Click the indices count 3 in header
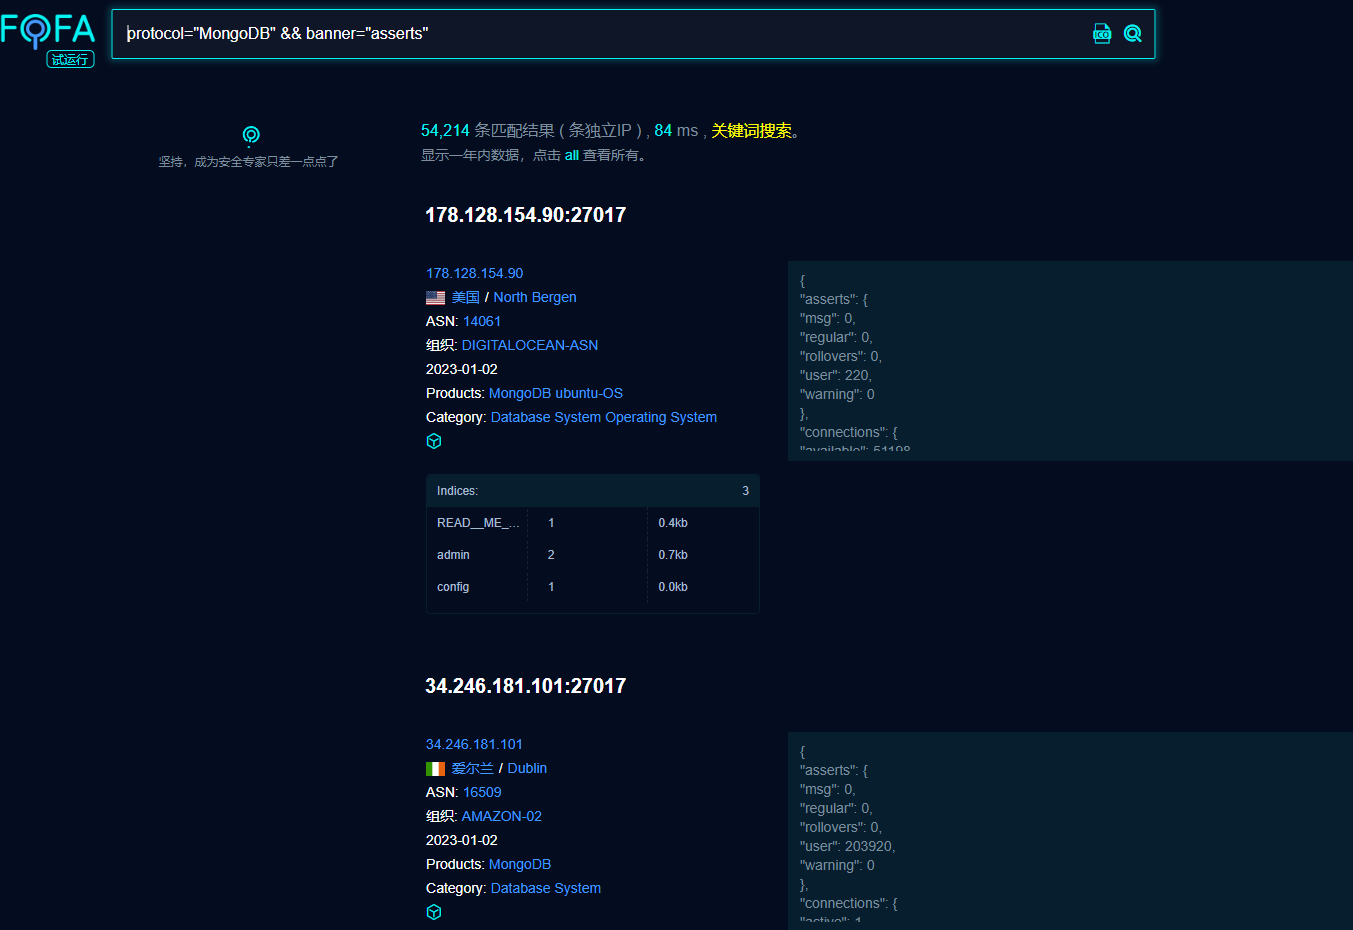This screenshot has height=930, width=1353. [745, 491]
